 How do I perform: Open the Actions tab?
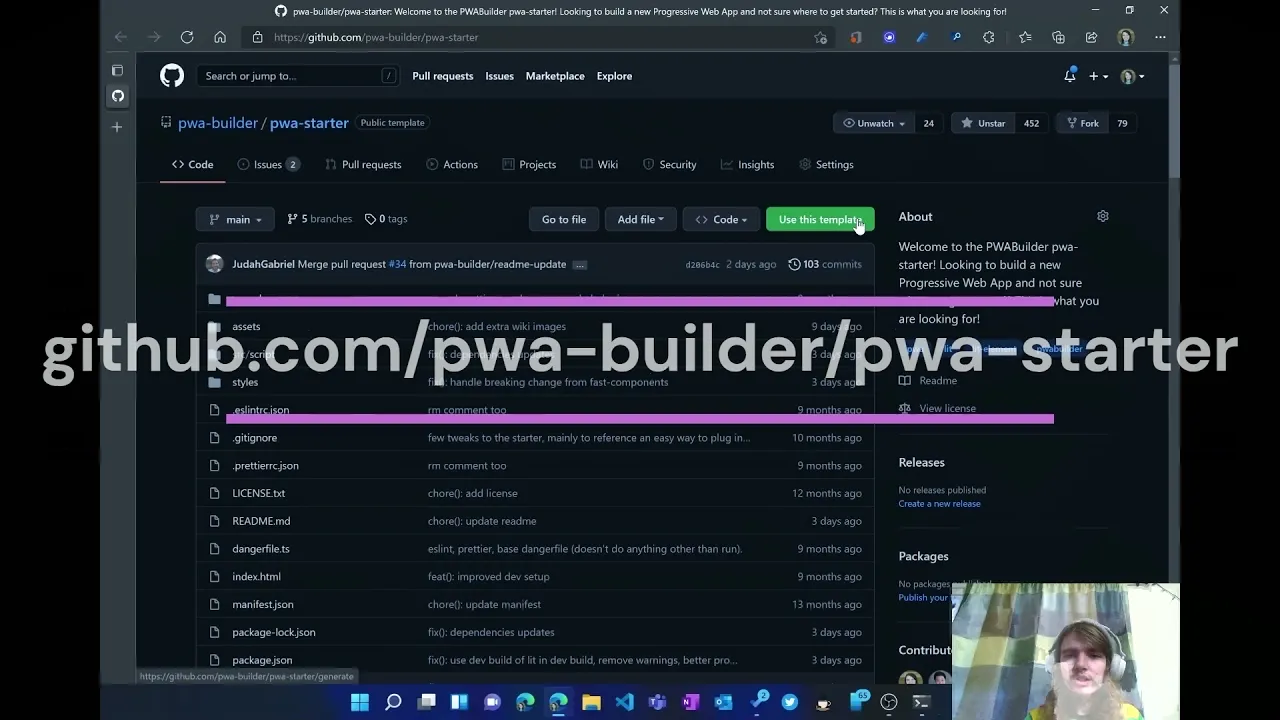pos(452,164)
